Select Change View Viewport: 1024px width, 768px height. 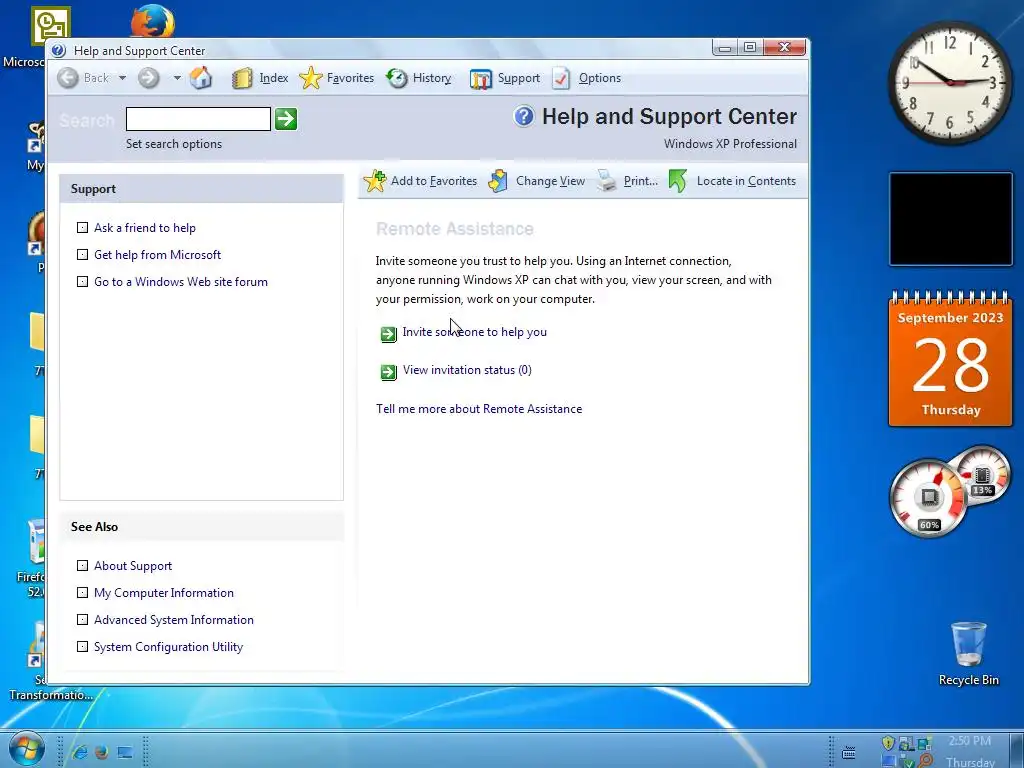[550, 181]
